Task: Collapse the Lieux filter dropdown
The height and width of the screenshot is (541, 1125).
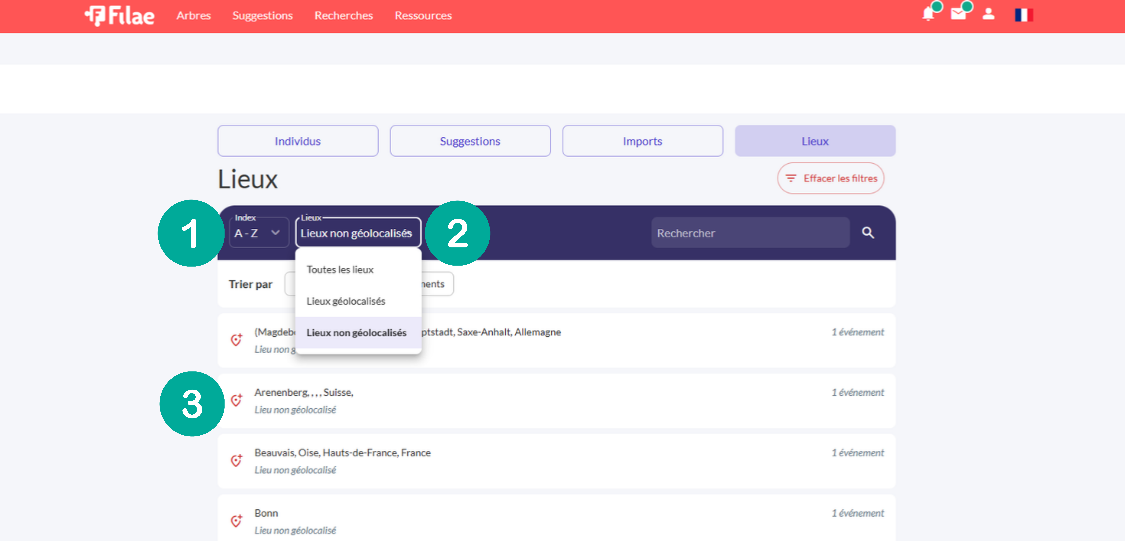Action: pos(357,232)
